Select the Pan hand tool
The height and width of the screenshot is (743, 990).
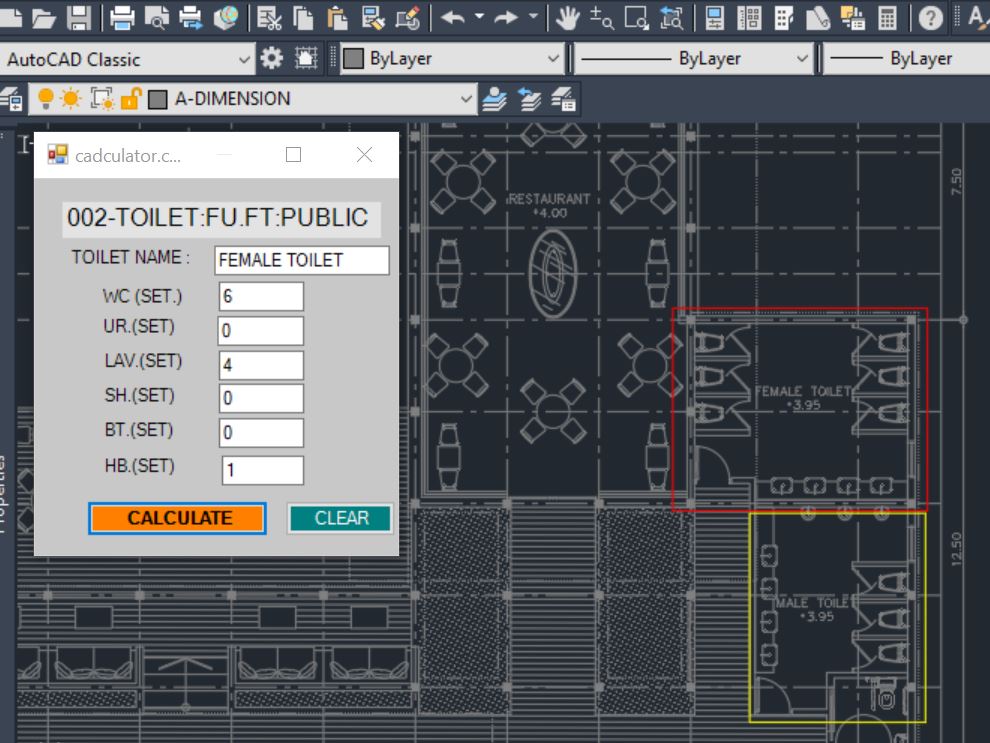click(x=568, y=17)
